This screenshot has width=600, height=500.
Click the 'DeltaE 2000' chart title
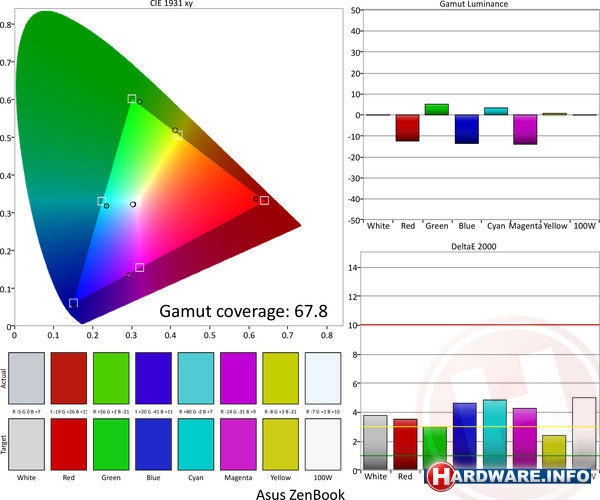pyautogui.click(x=474, y=247)
